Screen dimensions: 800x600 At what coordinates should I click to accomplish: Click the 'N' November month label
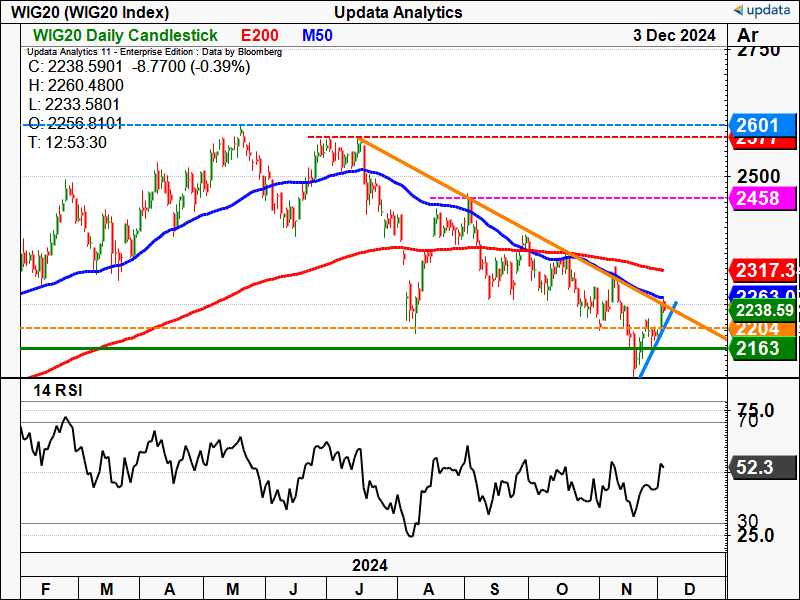click(x=627, y=589)
